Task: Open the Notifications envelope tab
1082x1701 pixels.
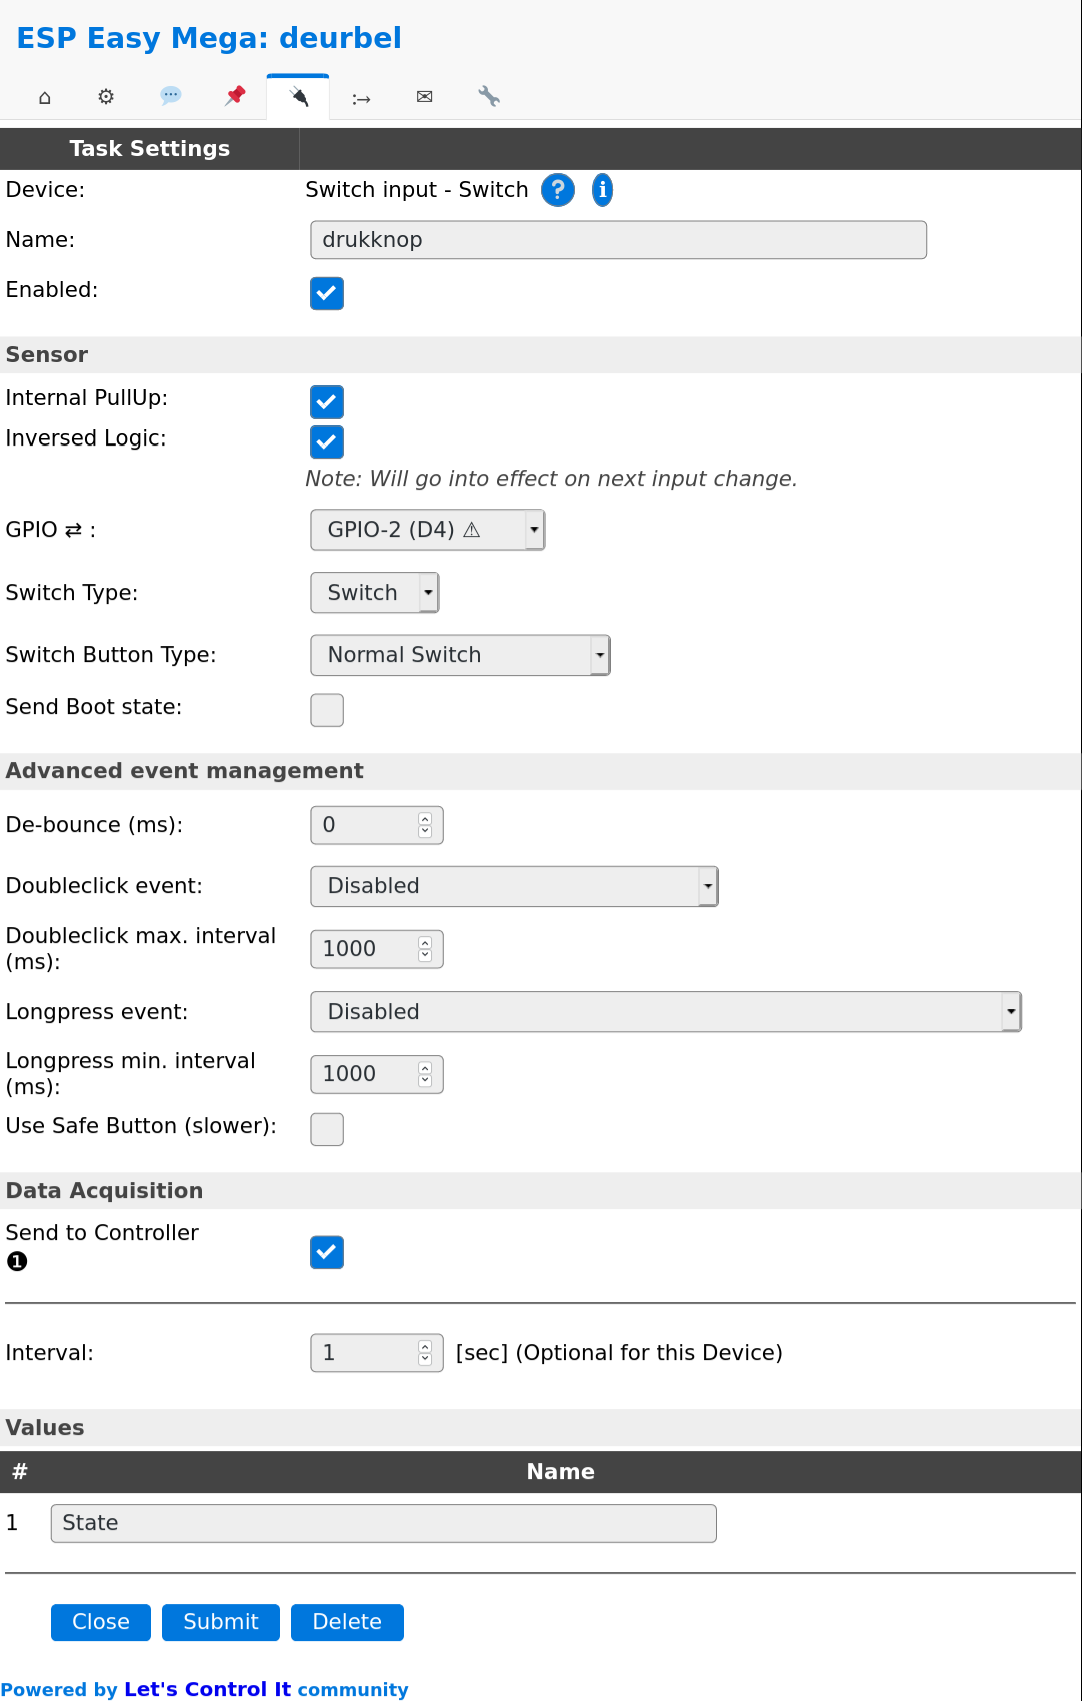Action: pos(424,97)
